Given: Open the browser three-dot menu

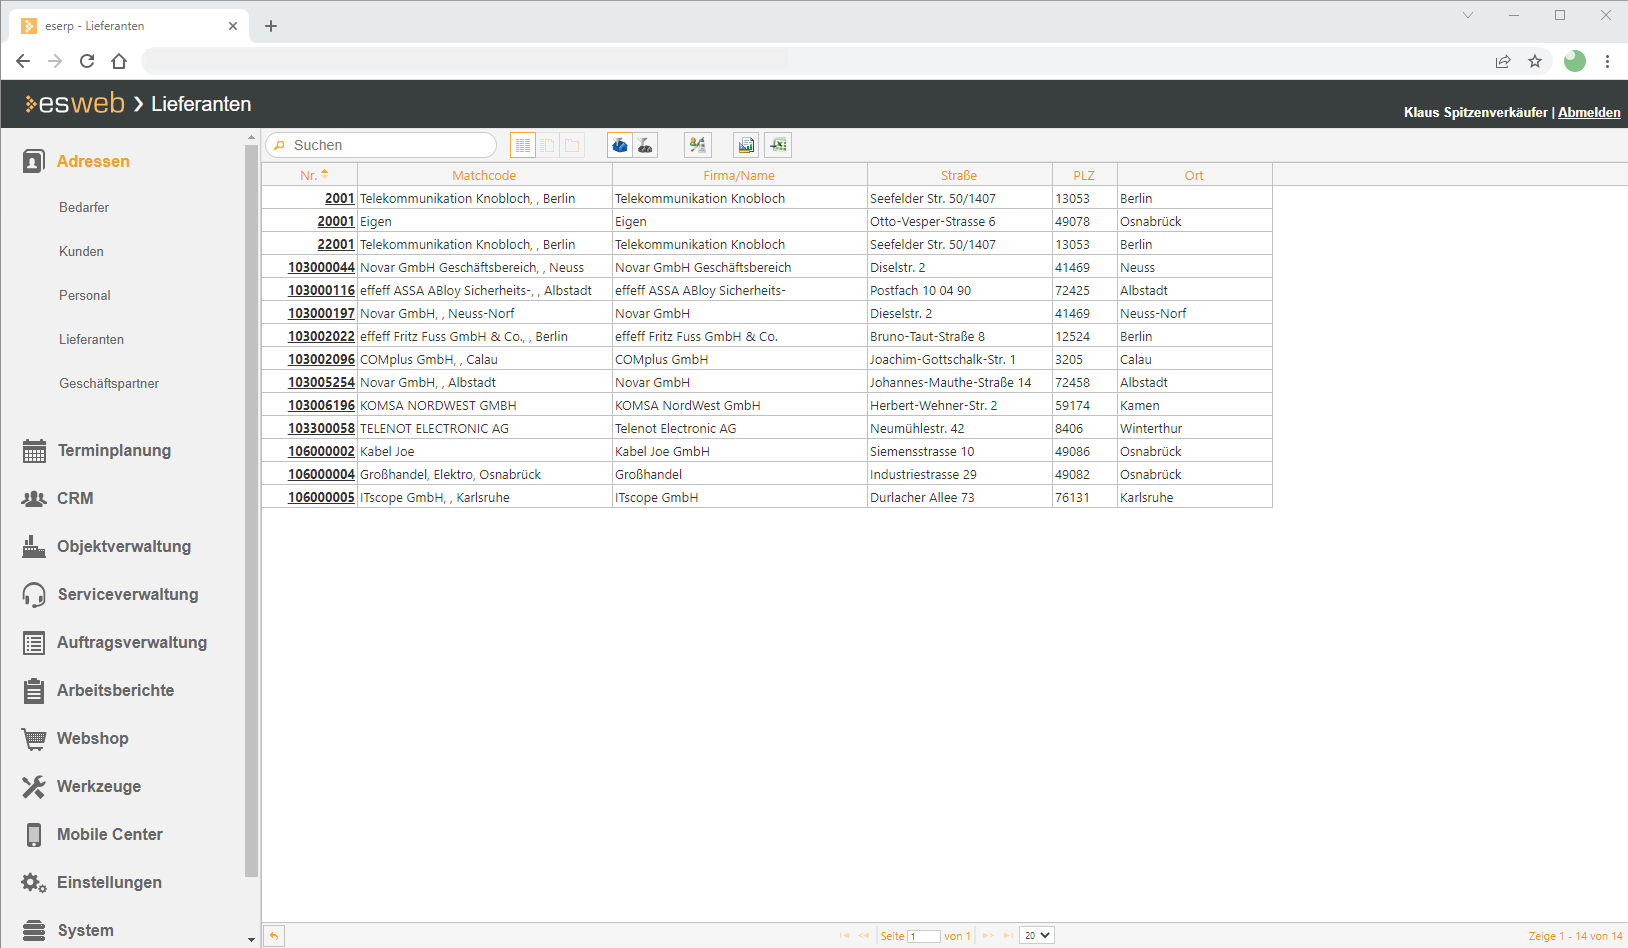Looking at the screenshot, I should (1607, 61).
